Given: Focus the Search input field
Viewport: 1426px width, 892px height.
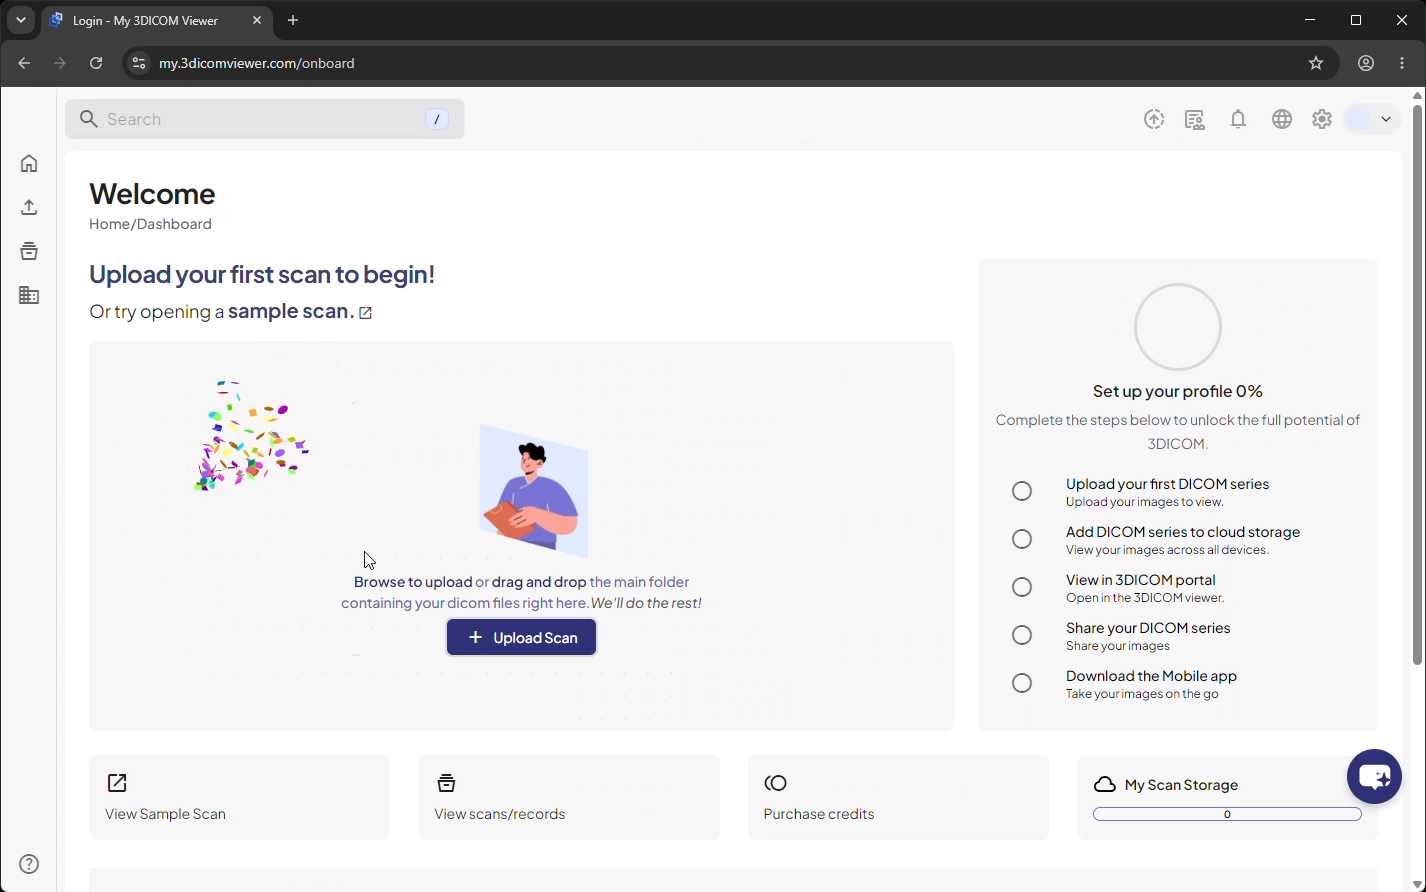Looking at the screenshot, I should 265,119.
